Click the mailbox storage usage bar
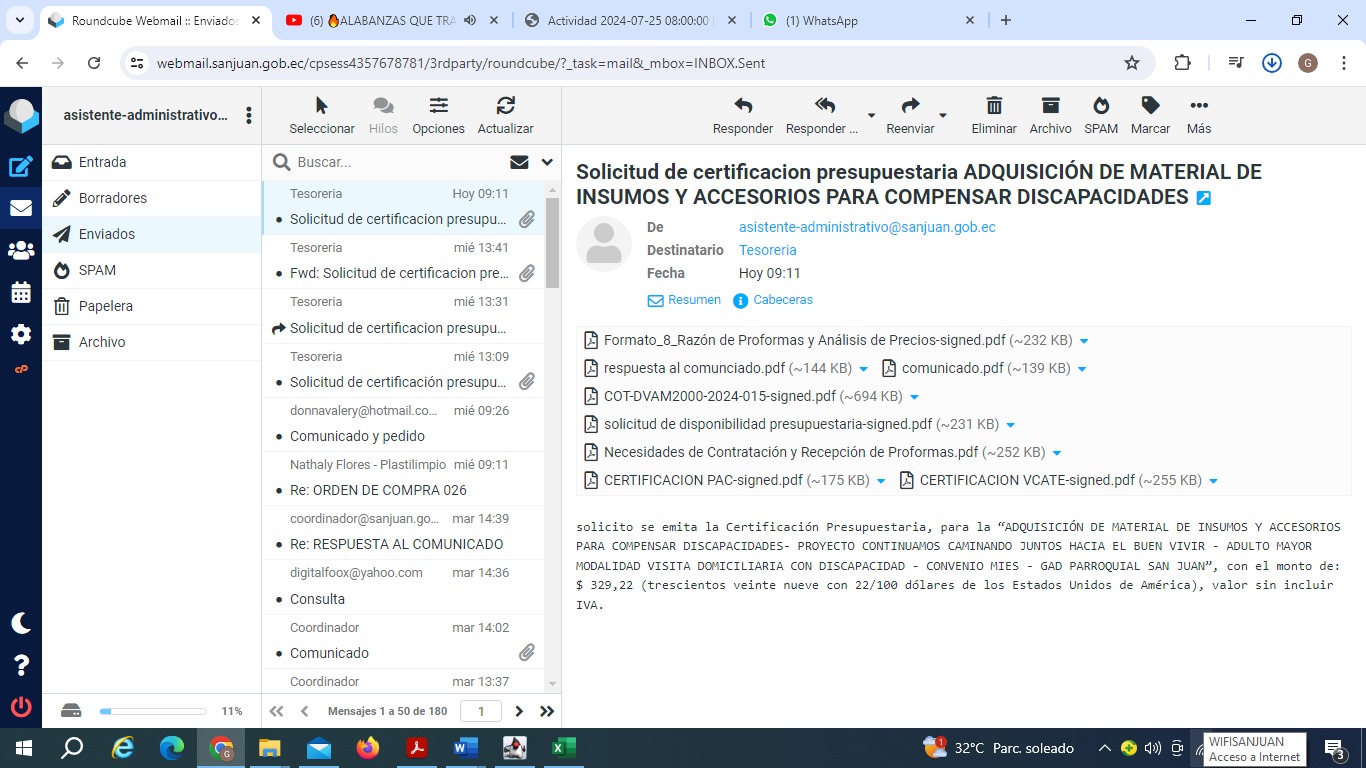Image resolution: width=1366 pixels, height=768 pixels. tap(152, 711)
